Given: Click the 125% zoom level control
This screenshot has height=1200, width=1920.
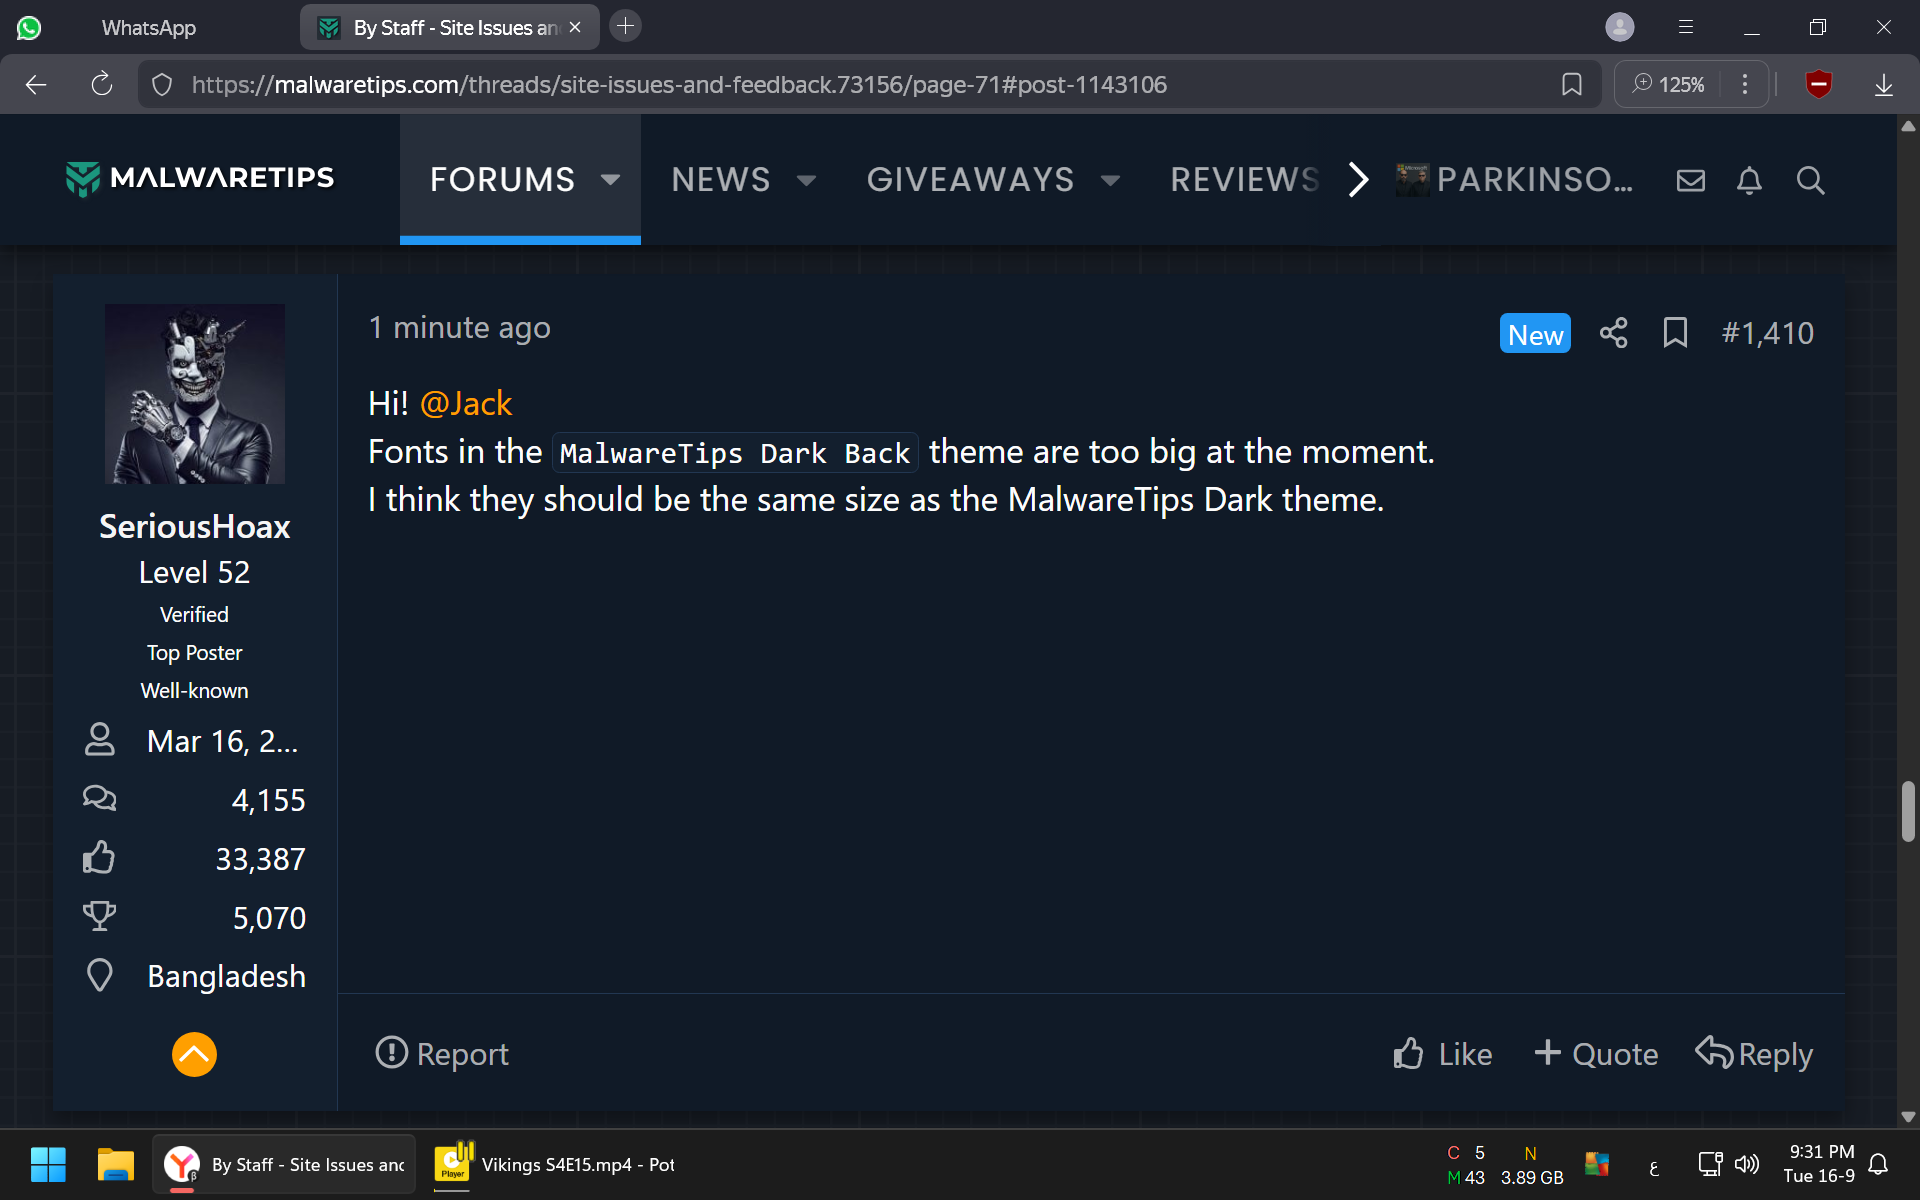Looking at the screenshot, I should pyautogui.click(x=1668, y=84).
